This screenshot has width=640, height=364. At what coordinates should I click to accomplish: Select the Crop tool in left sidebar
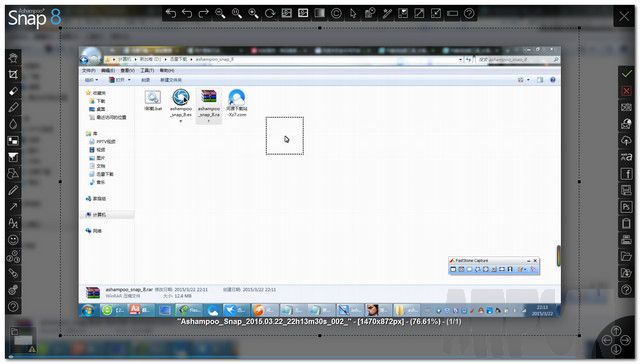pyautogui.click(x=13, y=74)
